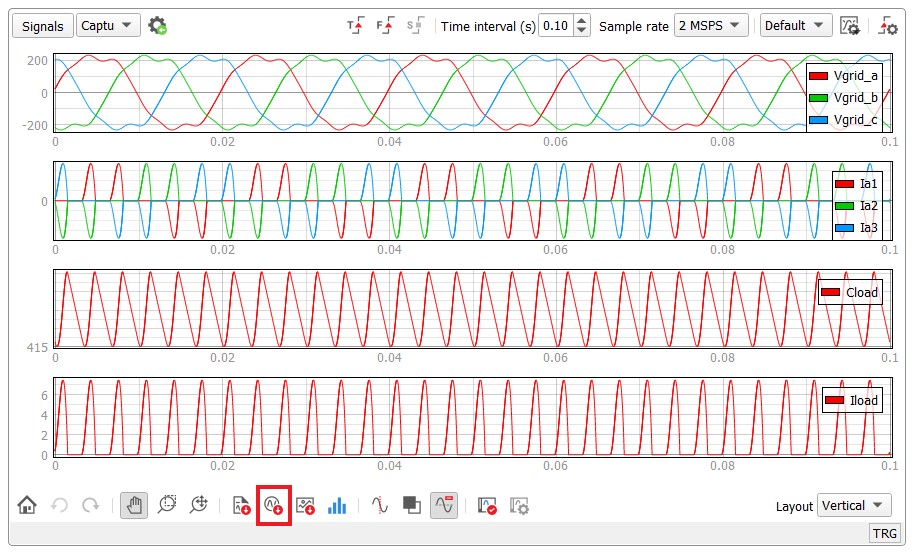Open the Default preset dropdown
The width and height of the screenshot is (916, 556).
(796, 26)
